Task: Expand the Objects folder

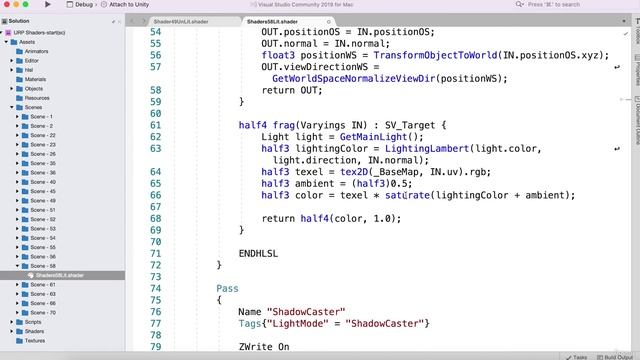Action: tap(12, 89)
